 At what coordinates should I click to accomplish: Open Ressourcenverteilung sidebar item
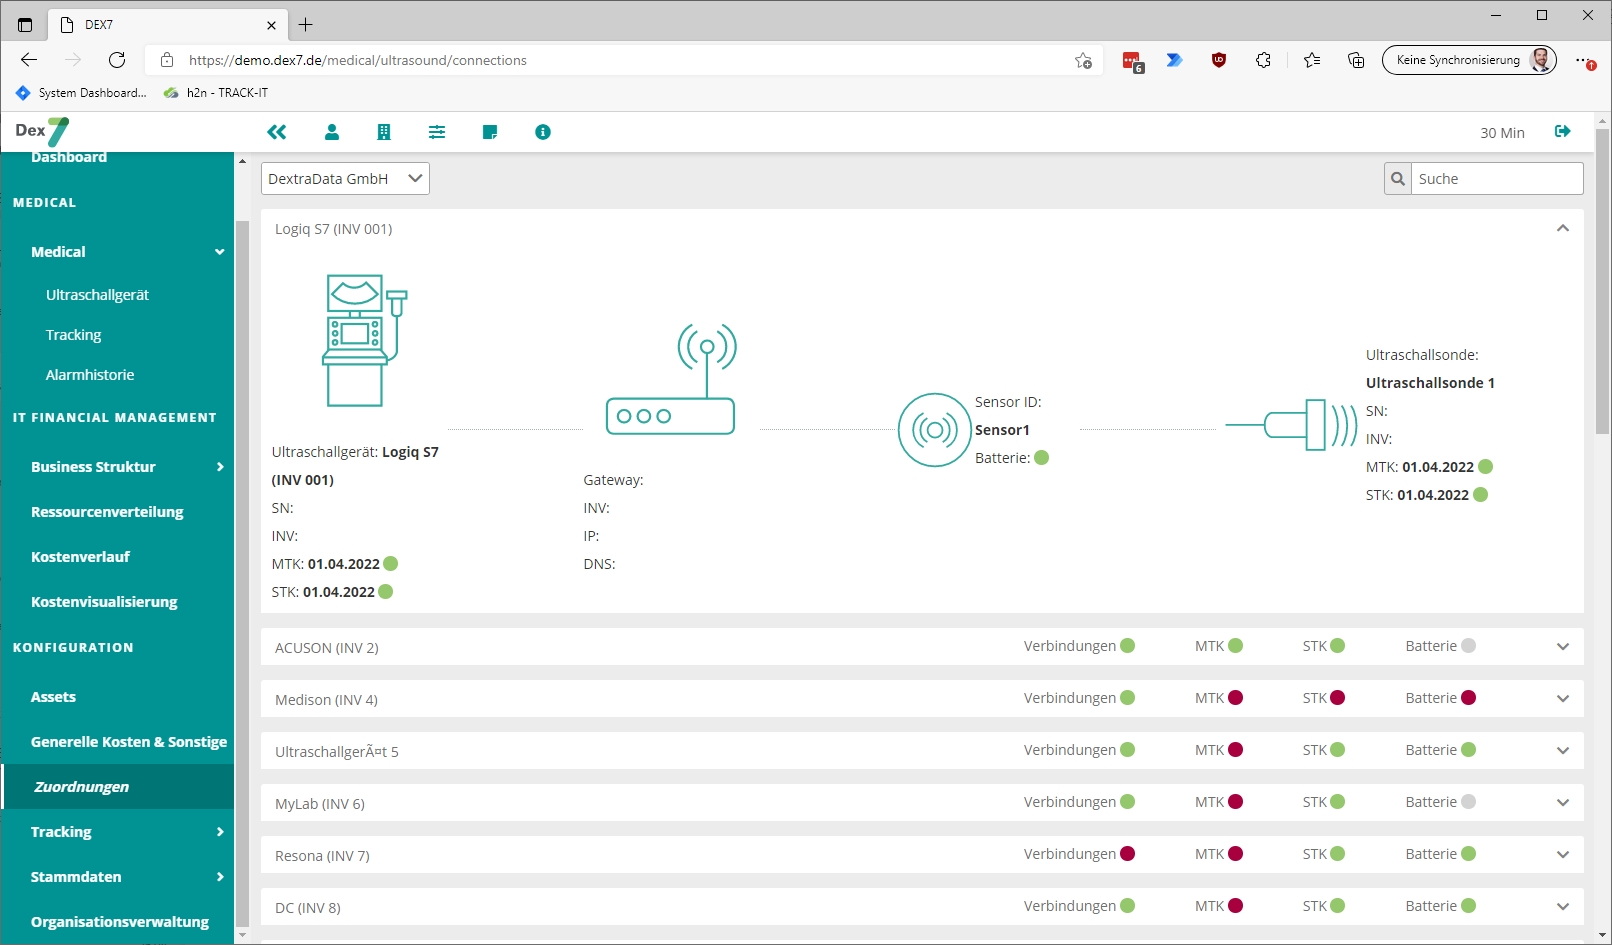(107, 512)
